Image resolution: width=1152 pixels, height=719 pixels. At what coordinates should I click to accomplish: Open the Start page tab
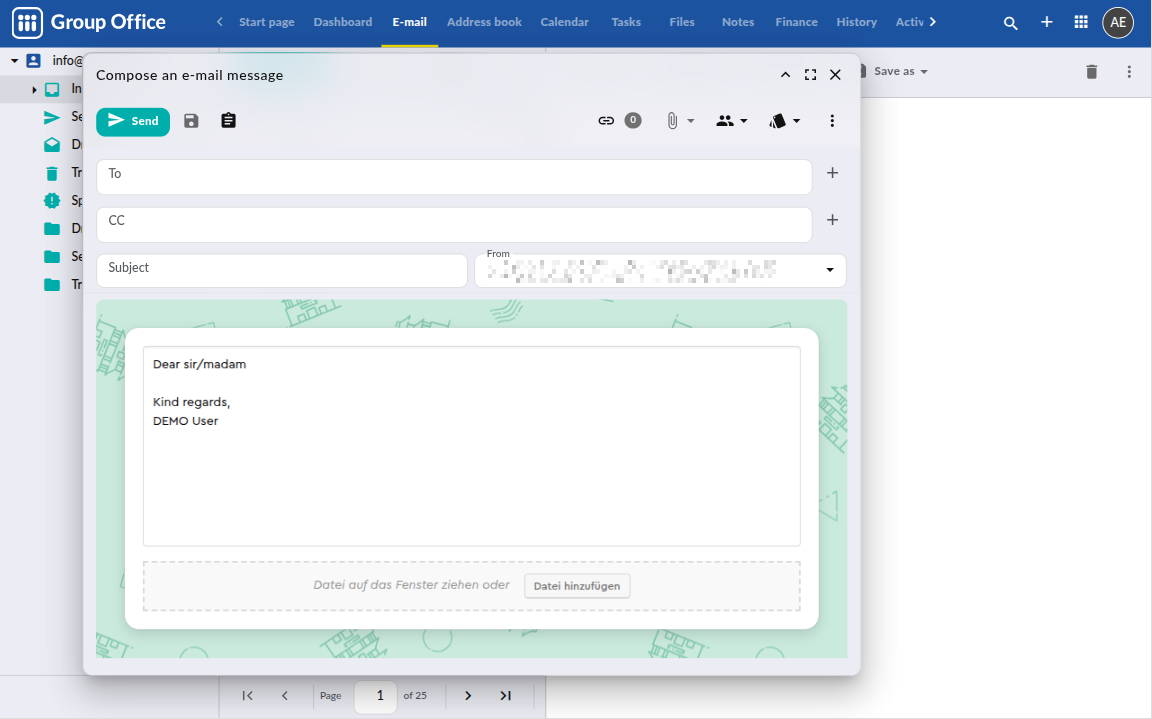click(267, 22)
